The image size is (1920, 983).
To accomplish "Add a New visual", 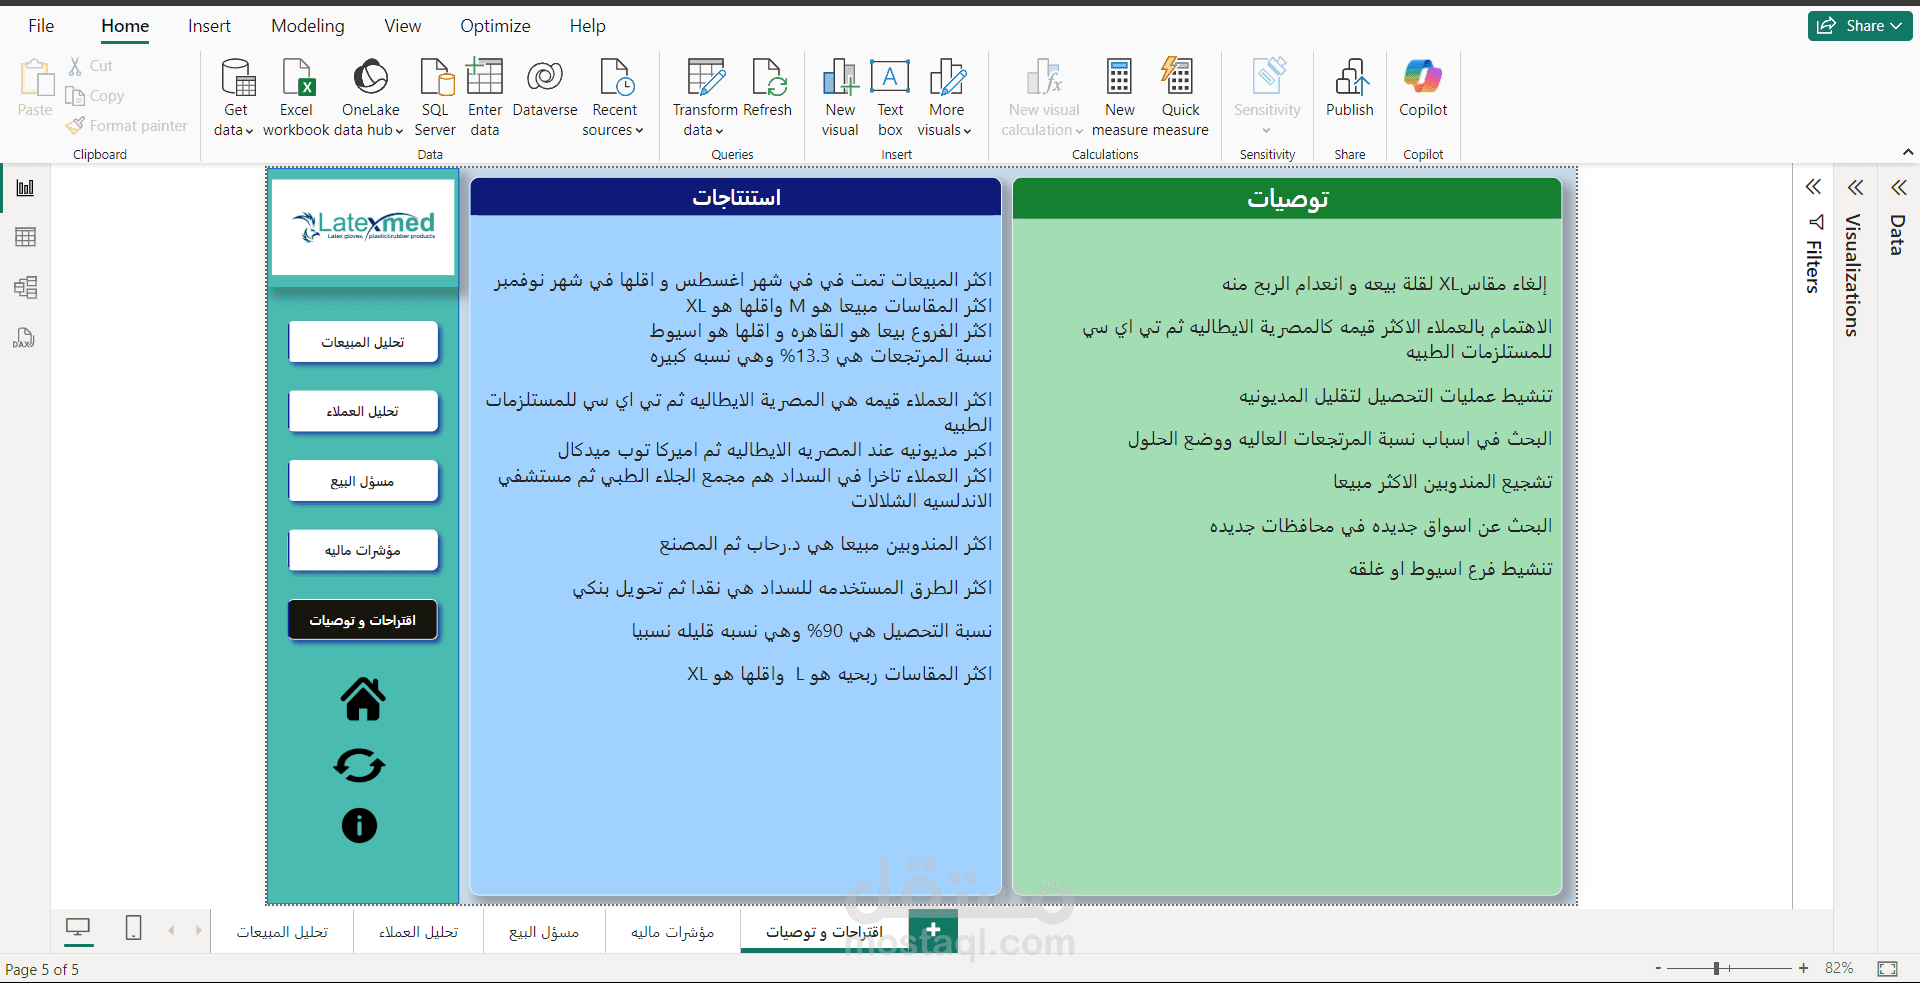I will (840, 97).
